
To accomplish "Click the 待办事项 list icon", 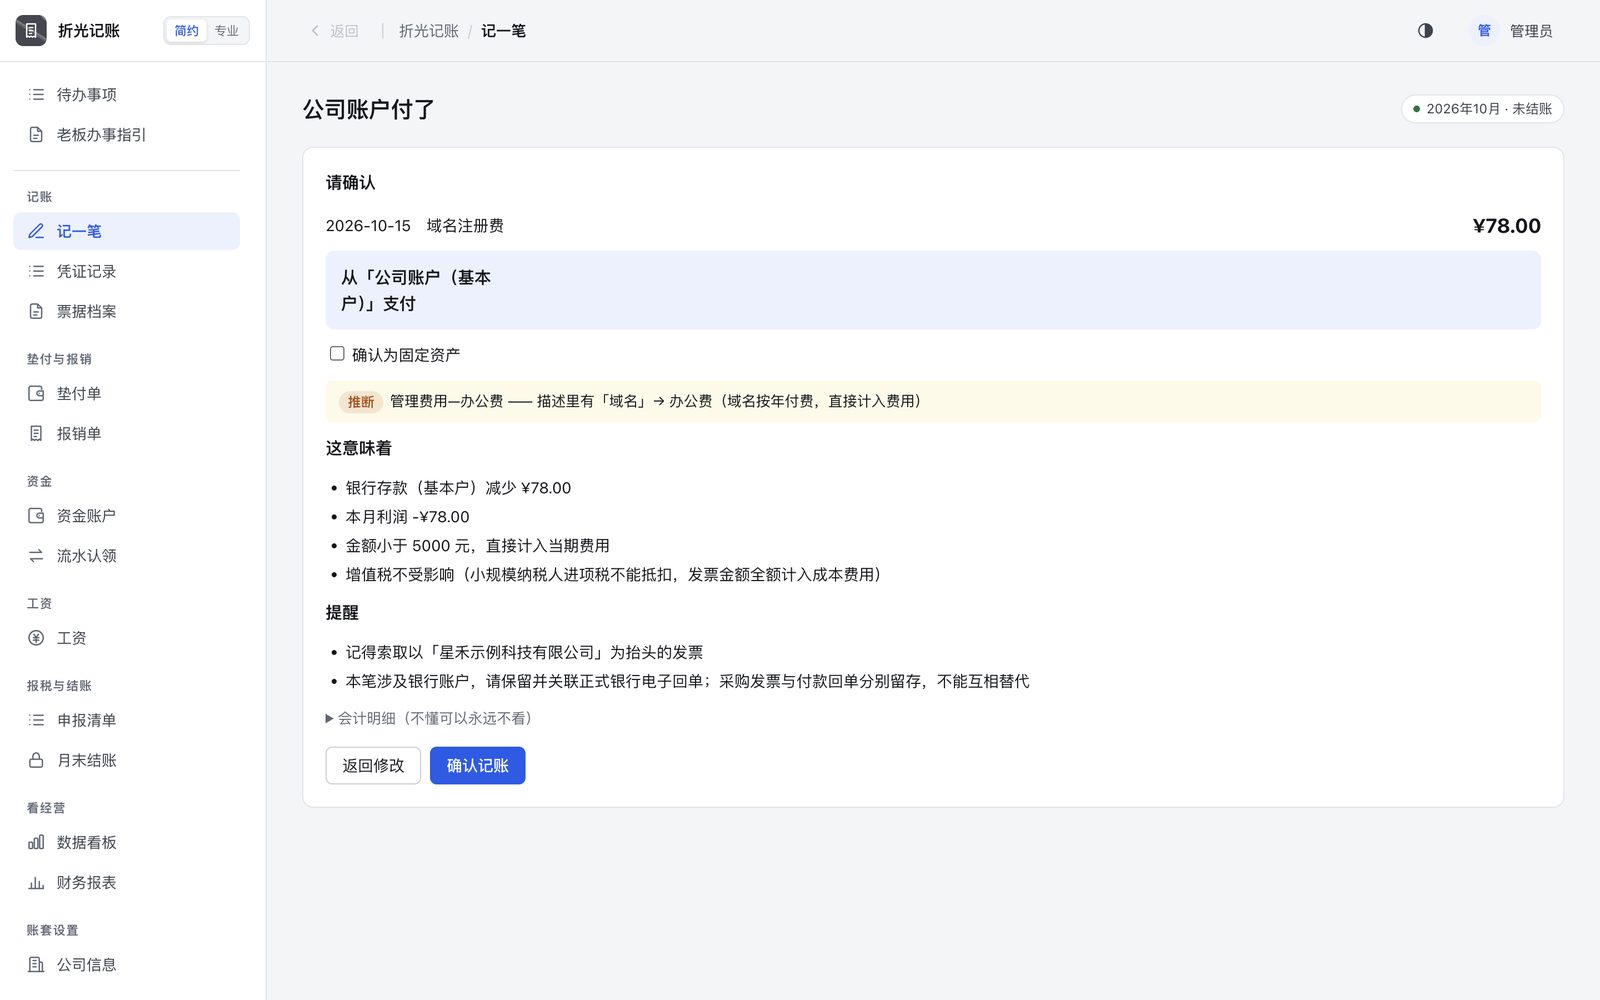I will (36, 95).
